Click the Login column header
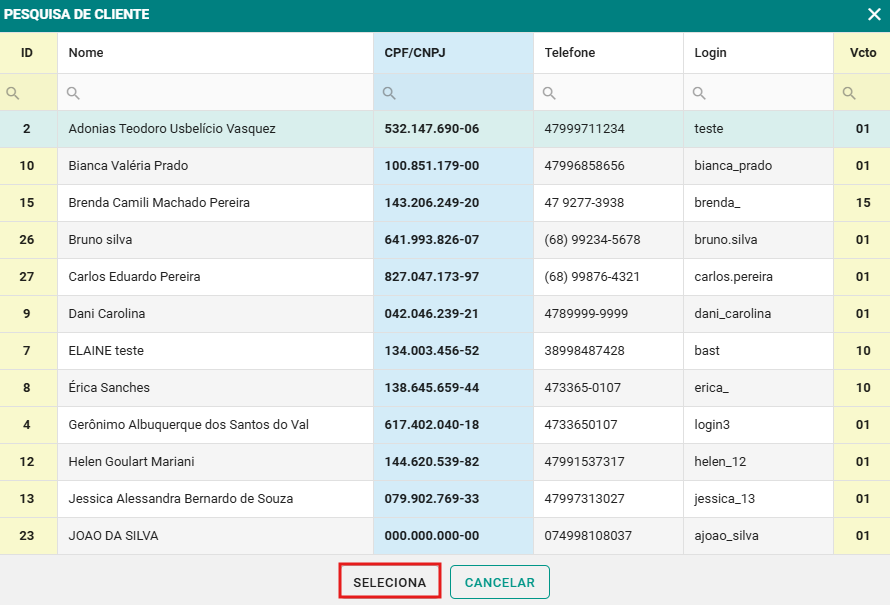890x605 pixels. pos(710,53)
